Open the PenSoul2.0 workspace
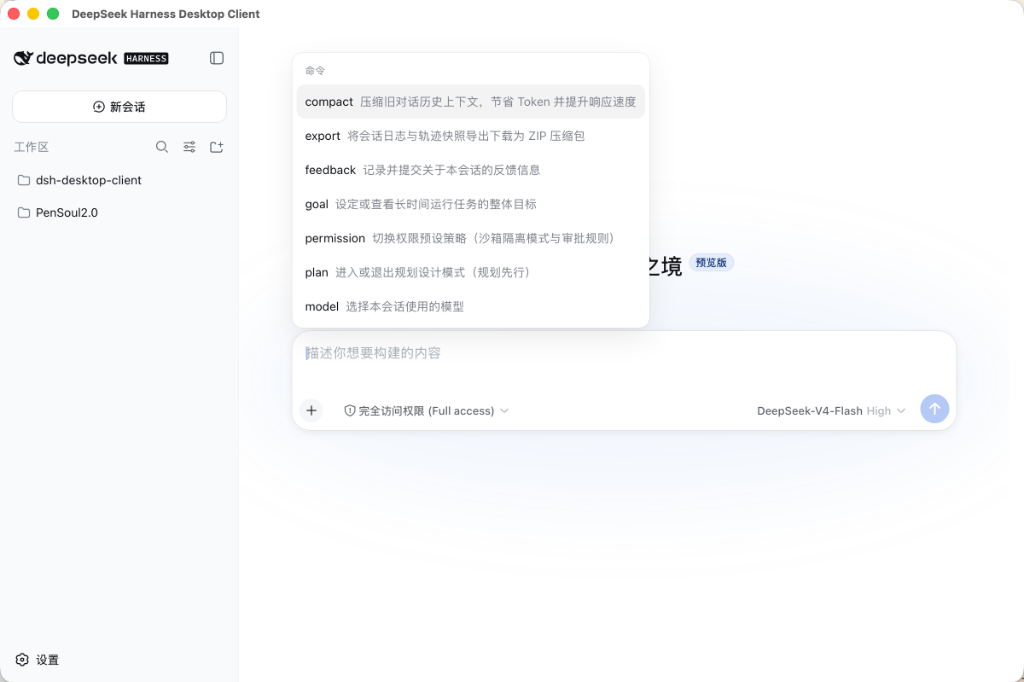This screenshot has height=682, width=1024. [x=120, y=213]
